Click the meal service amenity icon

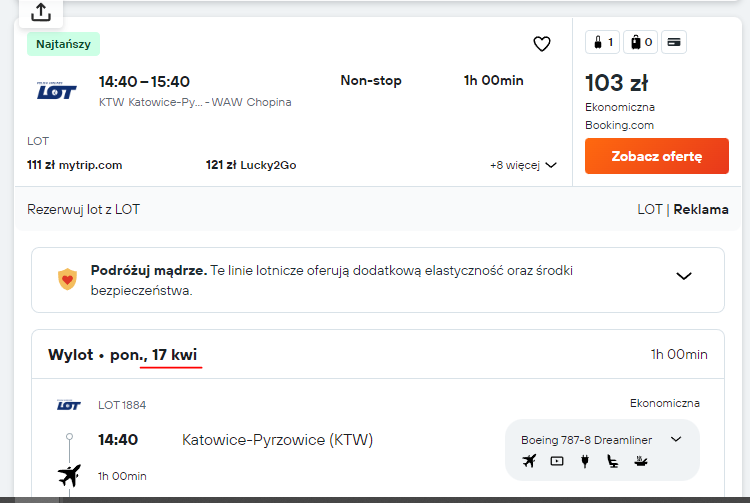[640, 461]
